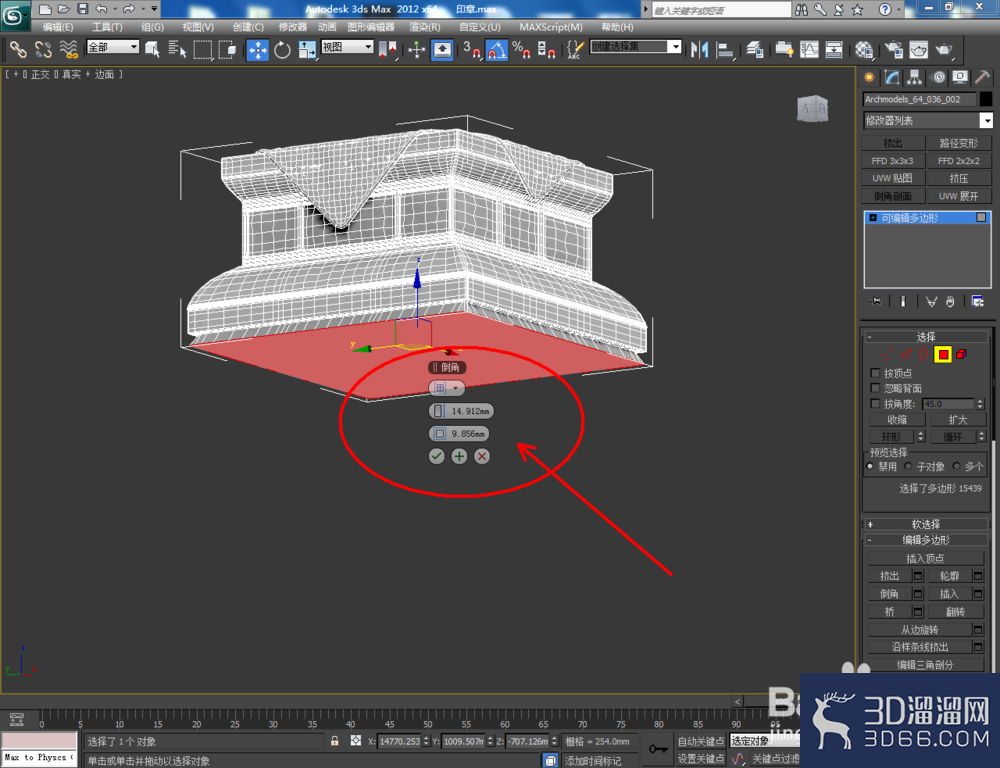Enable the 按顶点 checkbox
Viewport: 1000px width, 768px height.
pos(875,373)
